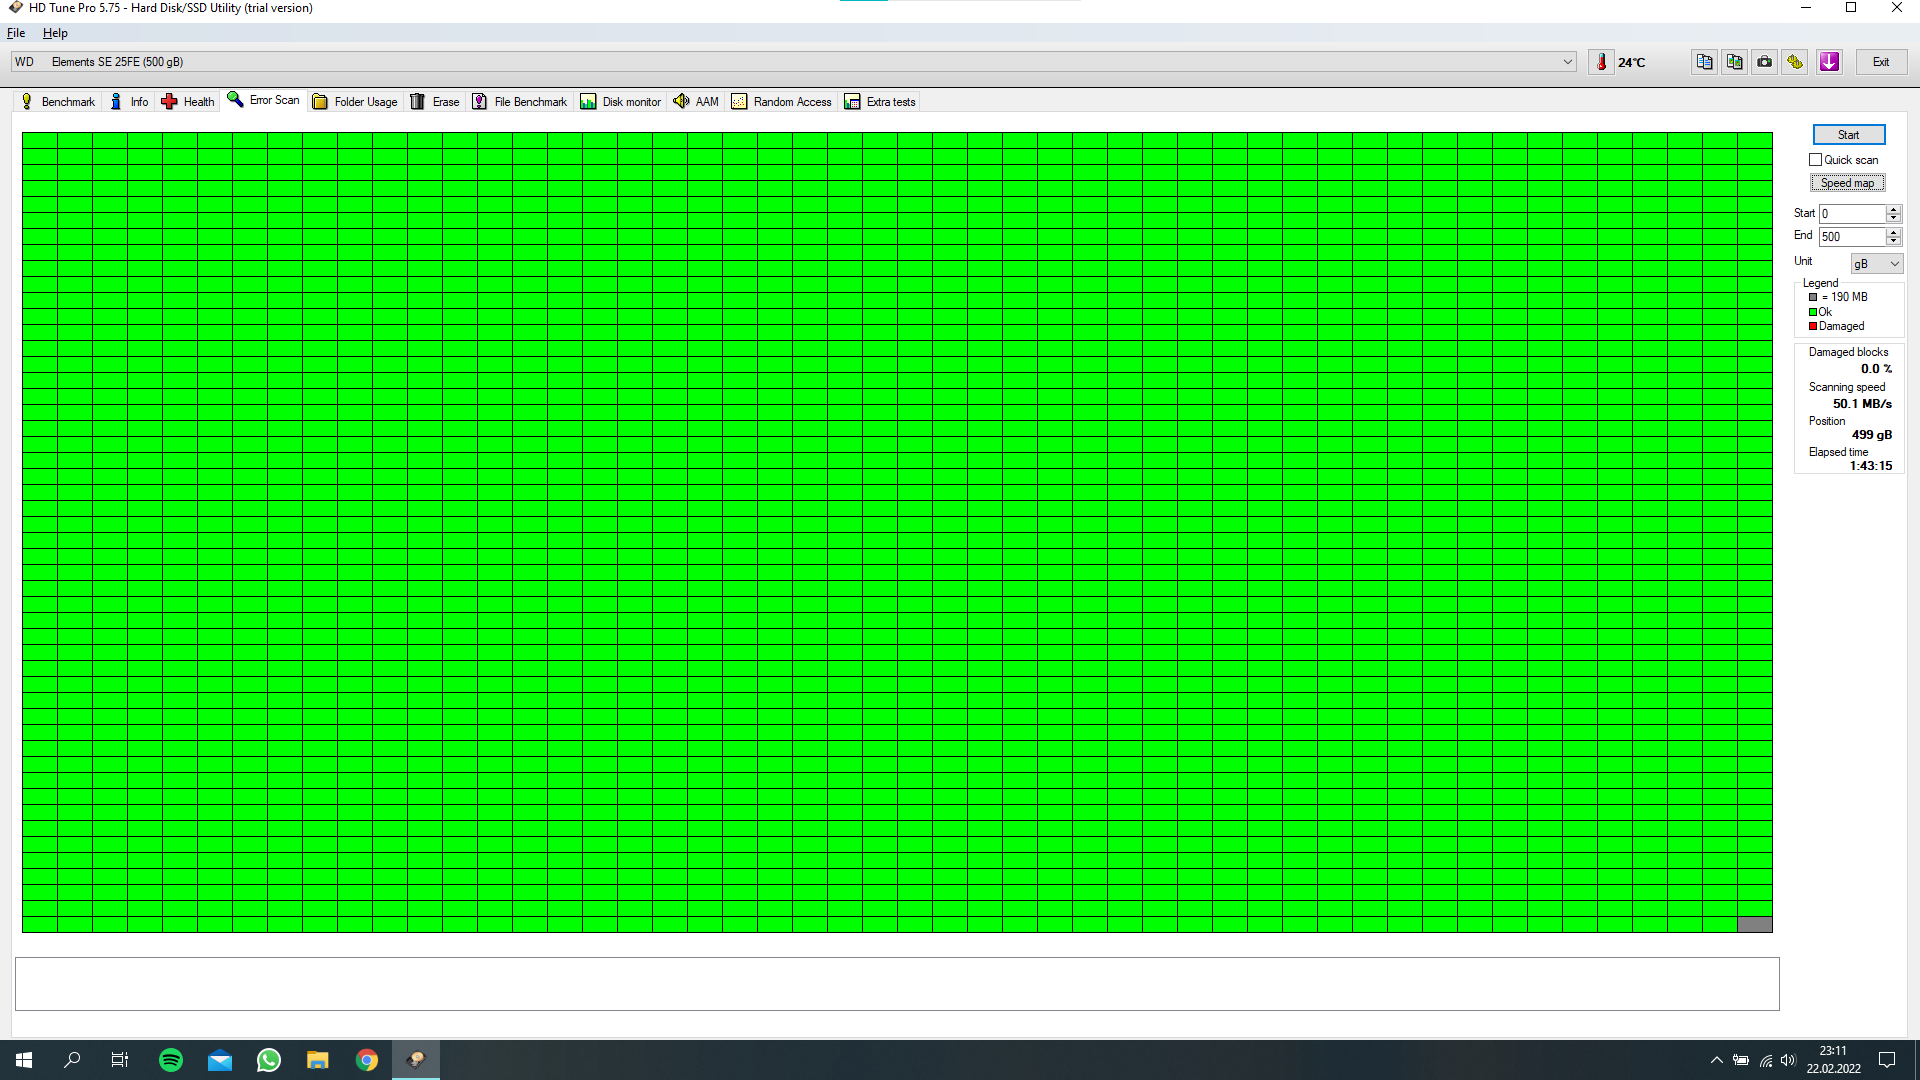1920x1080 pixels.
Task: Open the Unit gB dropdown
Action: [1876, 264]
